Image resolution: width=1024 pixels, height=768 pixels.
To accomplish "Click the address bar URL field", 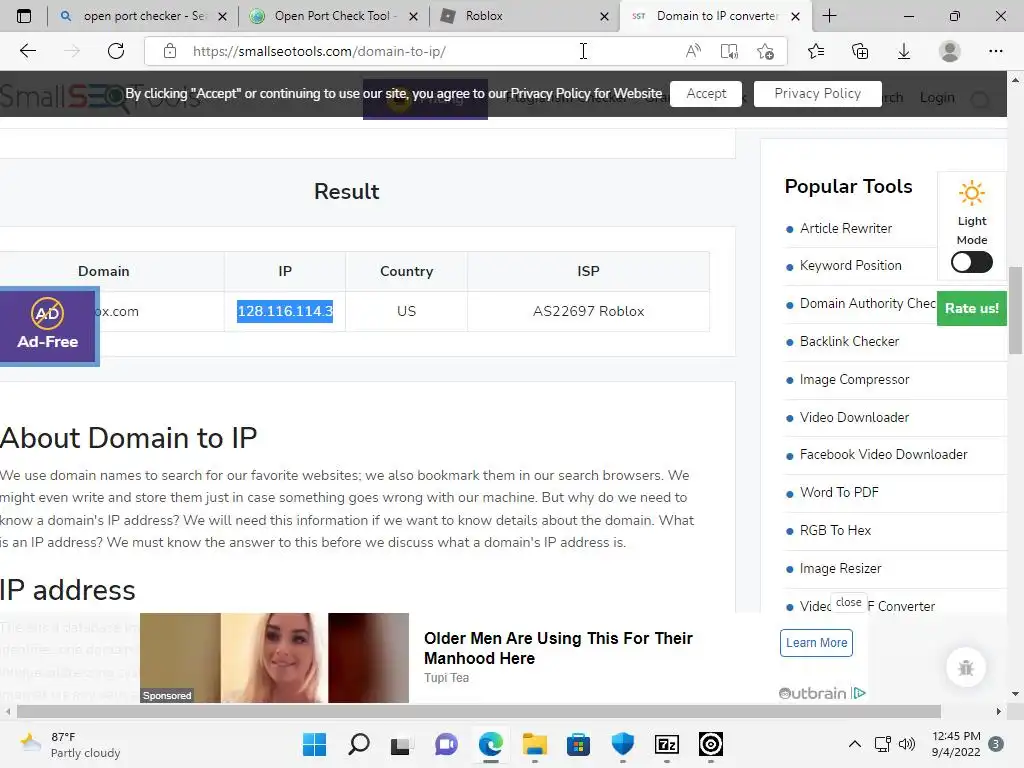I will (418, 51).
